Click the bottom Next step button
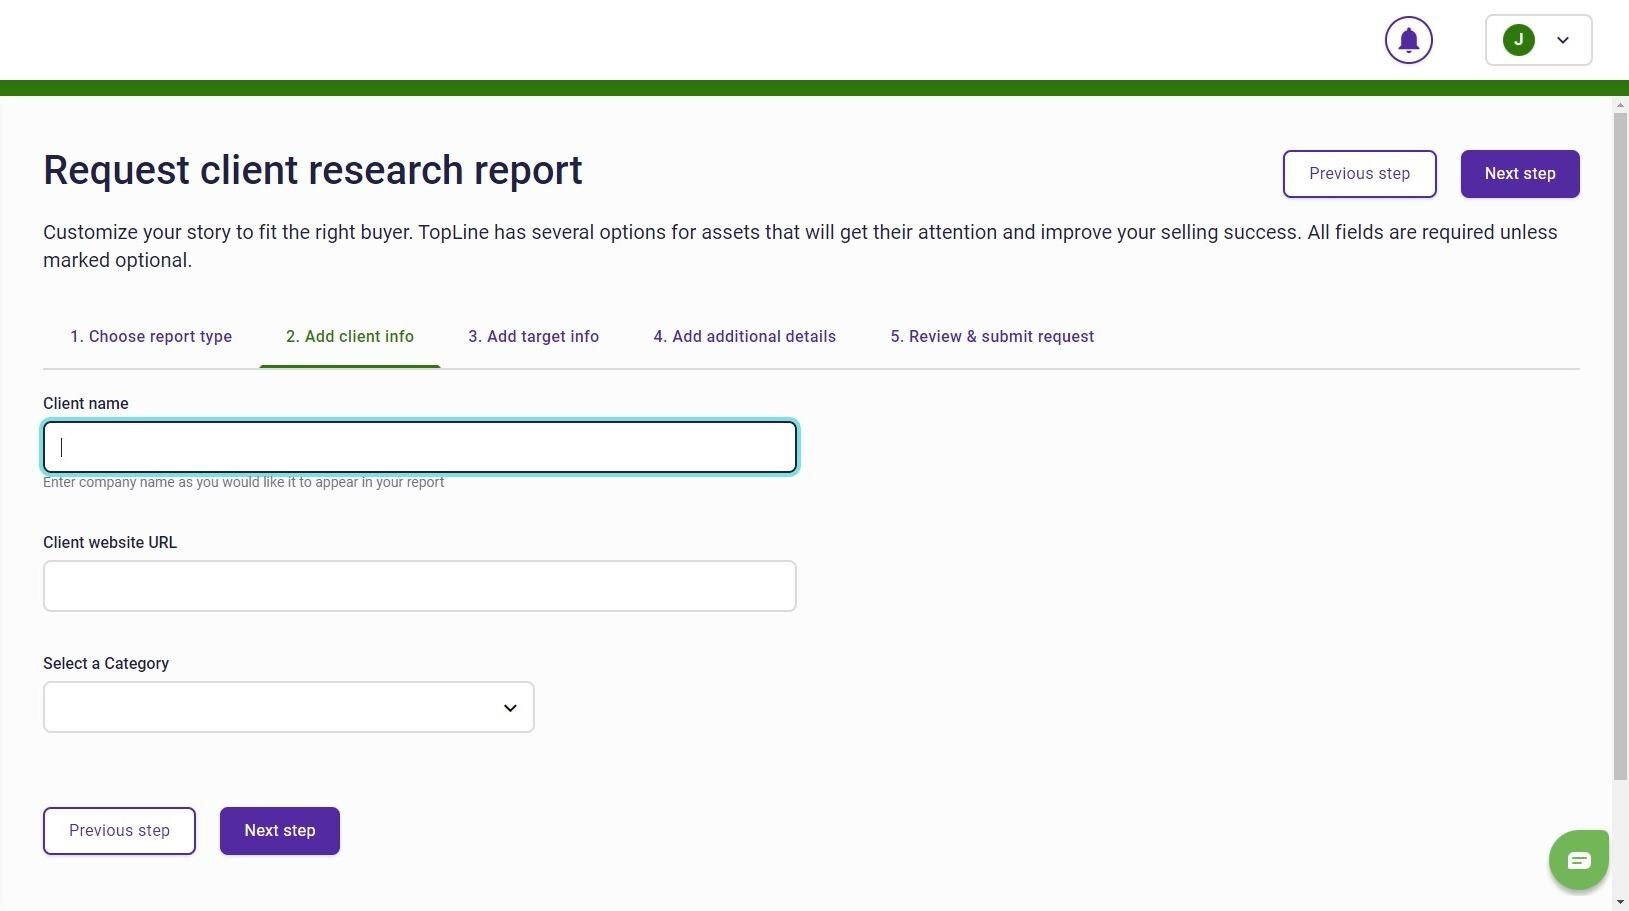This screenshot has height=911, width=1629. click(x=279, y=831)
